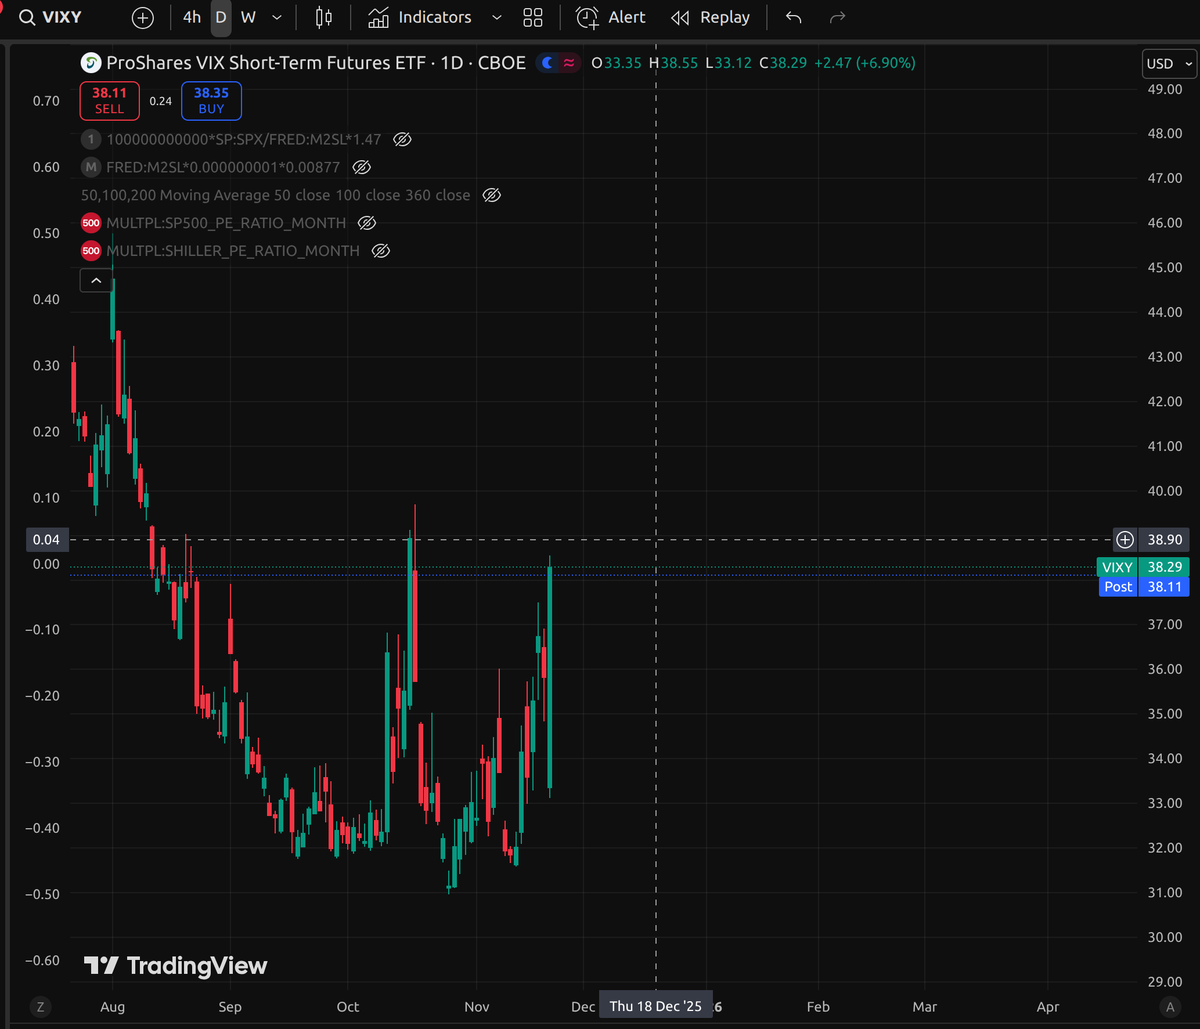The width and height of the screenshot is (1200, 1029).
Task: Open the Indicators dialog
Action: 420,17
